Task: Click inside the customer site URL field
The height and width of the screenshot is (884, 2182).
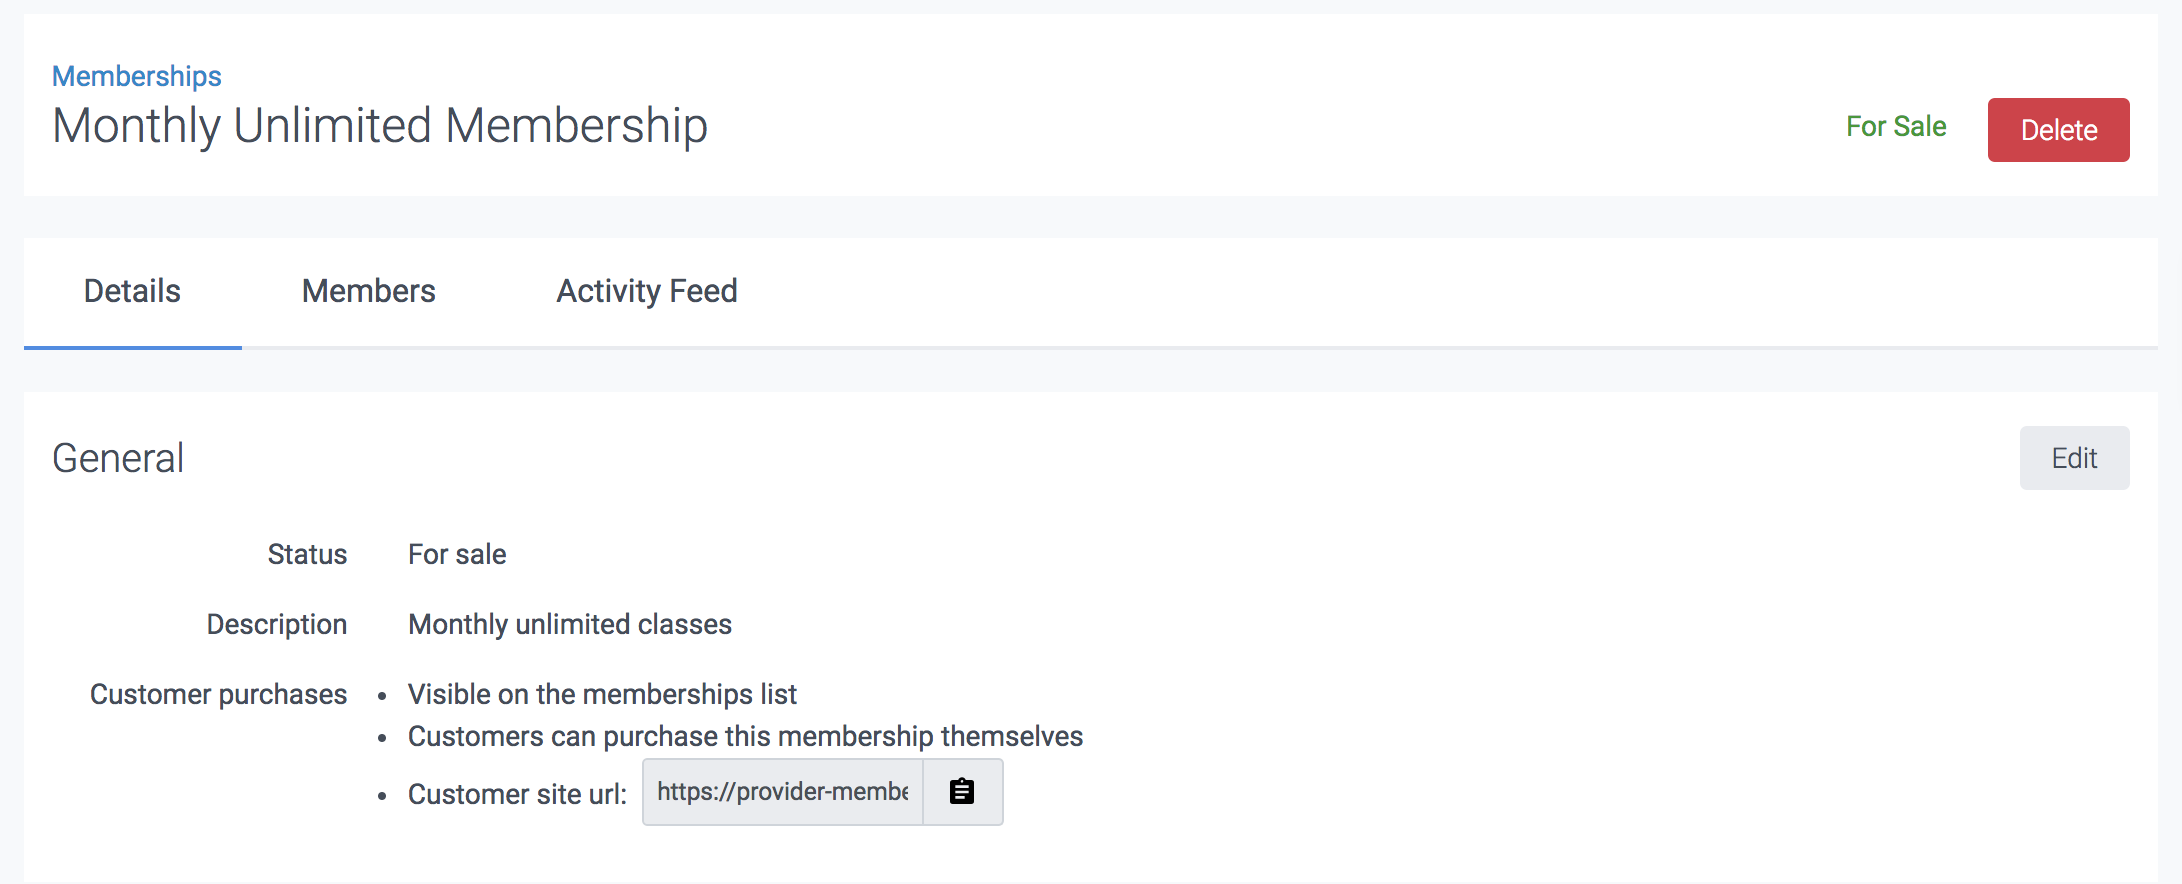Action: pyautogui.click(x=782, y=792)
